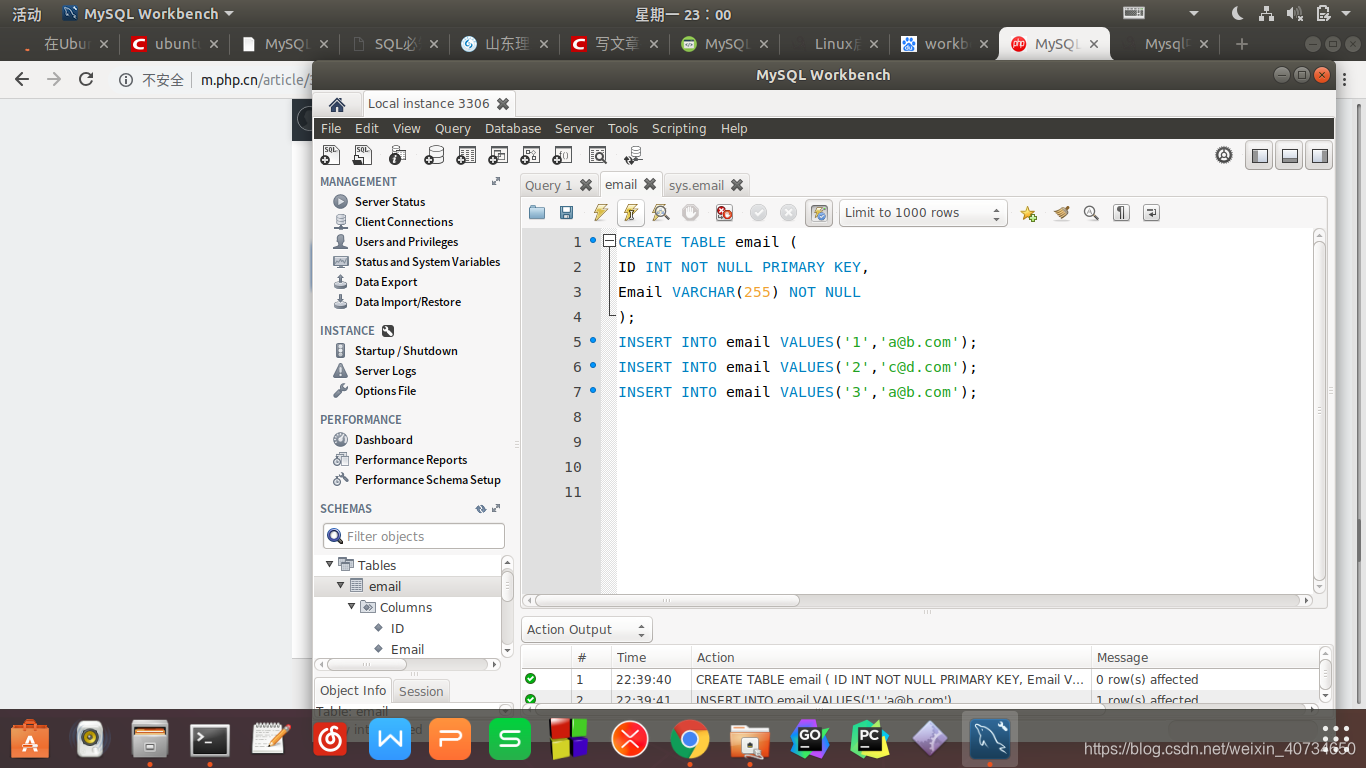Save snippet with the star icon
This screenshot has width=1366, height=768.
pyautogui.click(x=1028, y=213)
